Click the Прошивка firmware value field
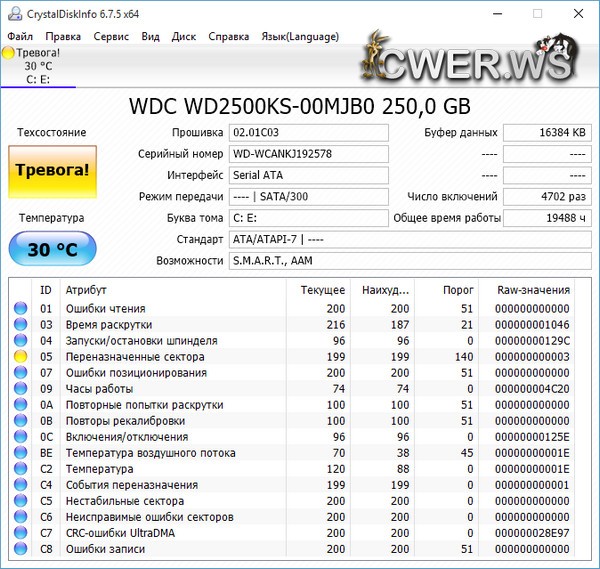Screen dimensions: 600x569 307,132
